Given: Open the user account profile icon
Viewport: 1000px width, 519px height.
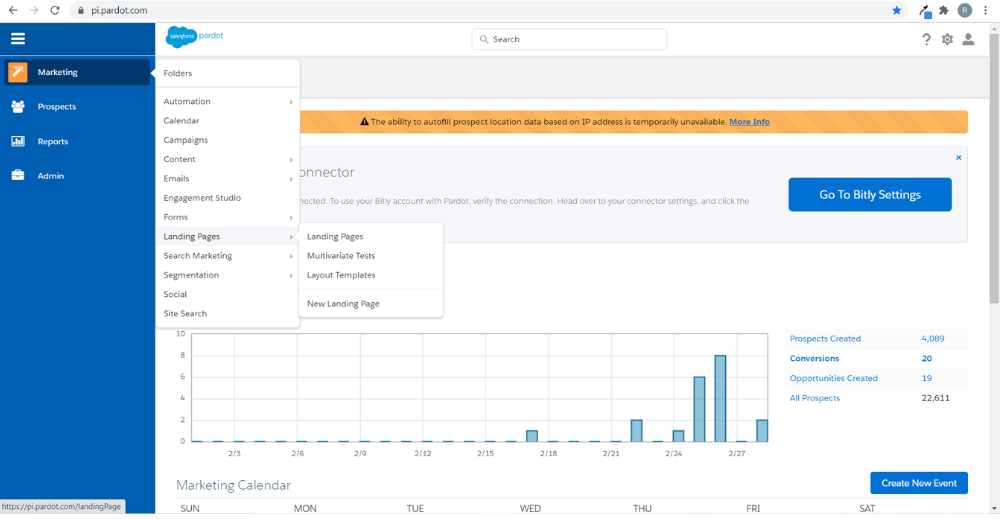Looking at the screenshot, I should click(x=968, y=40).
